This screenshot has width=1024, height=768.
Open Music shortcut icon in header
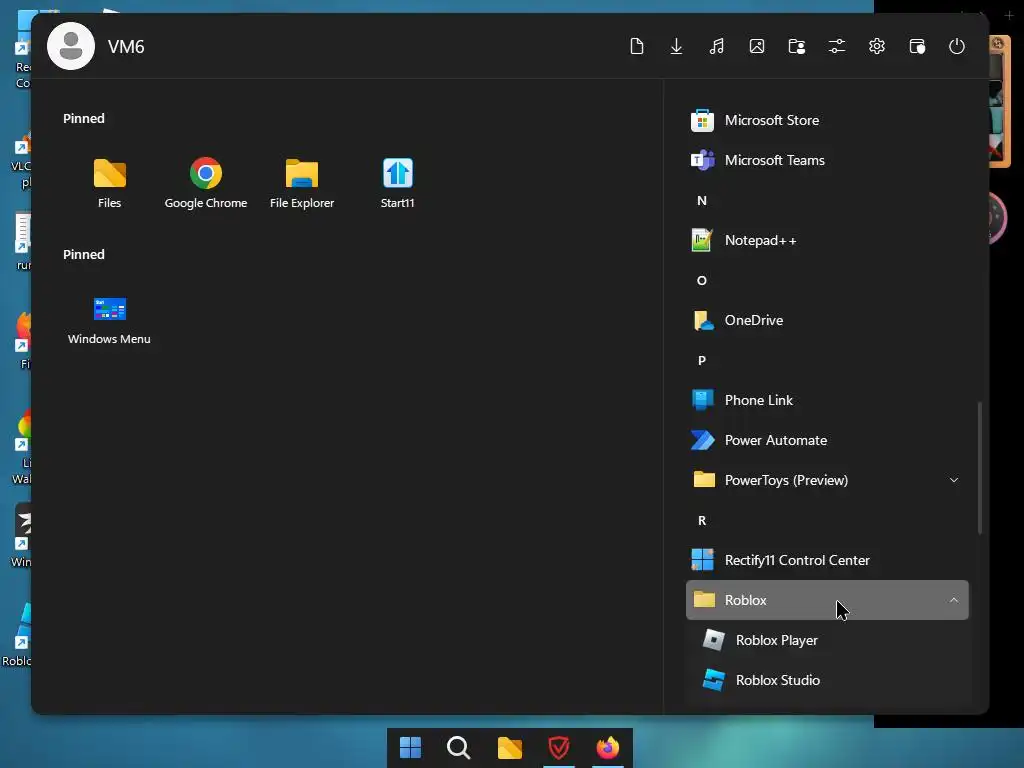coord(716,46)
